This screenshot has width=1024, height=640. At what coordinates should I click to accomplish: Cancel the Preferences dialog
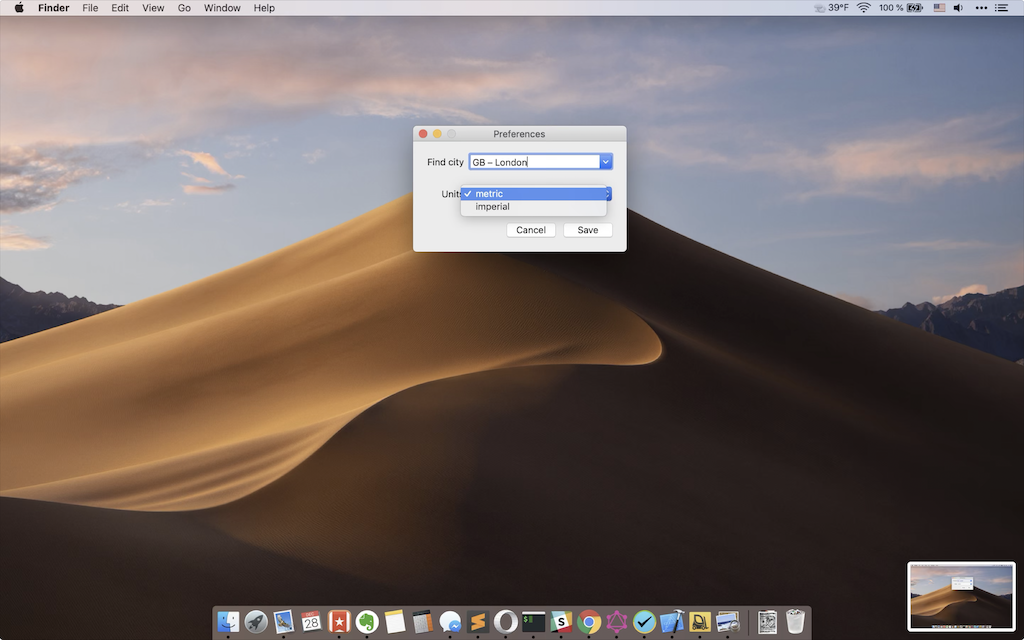531,230
